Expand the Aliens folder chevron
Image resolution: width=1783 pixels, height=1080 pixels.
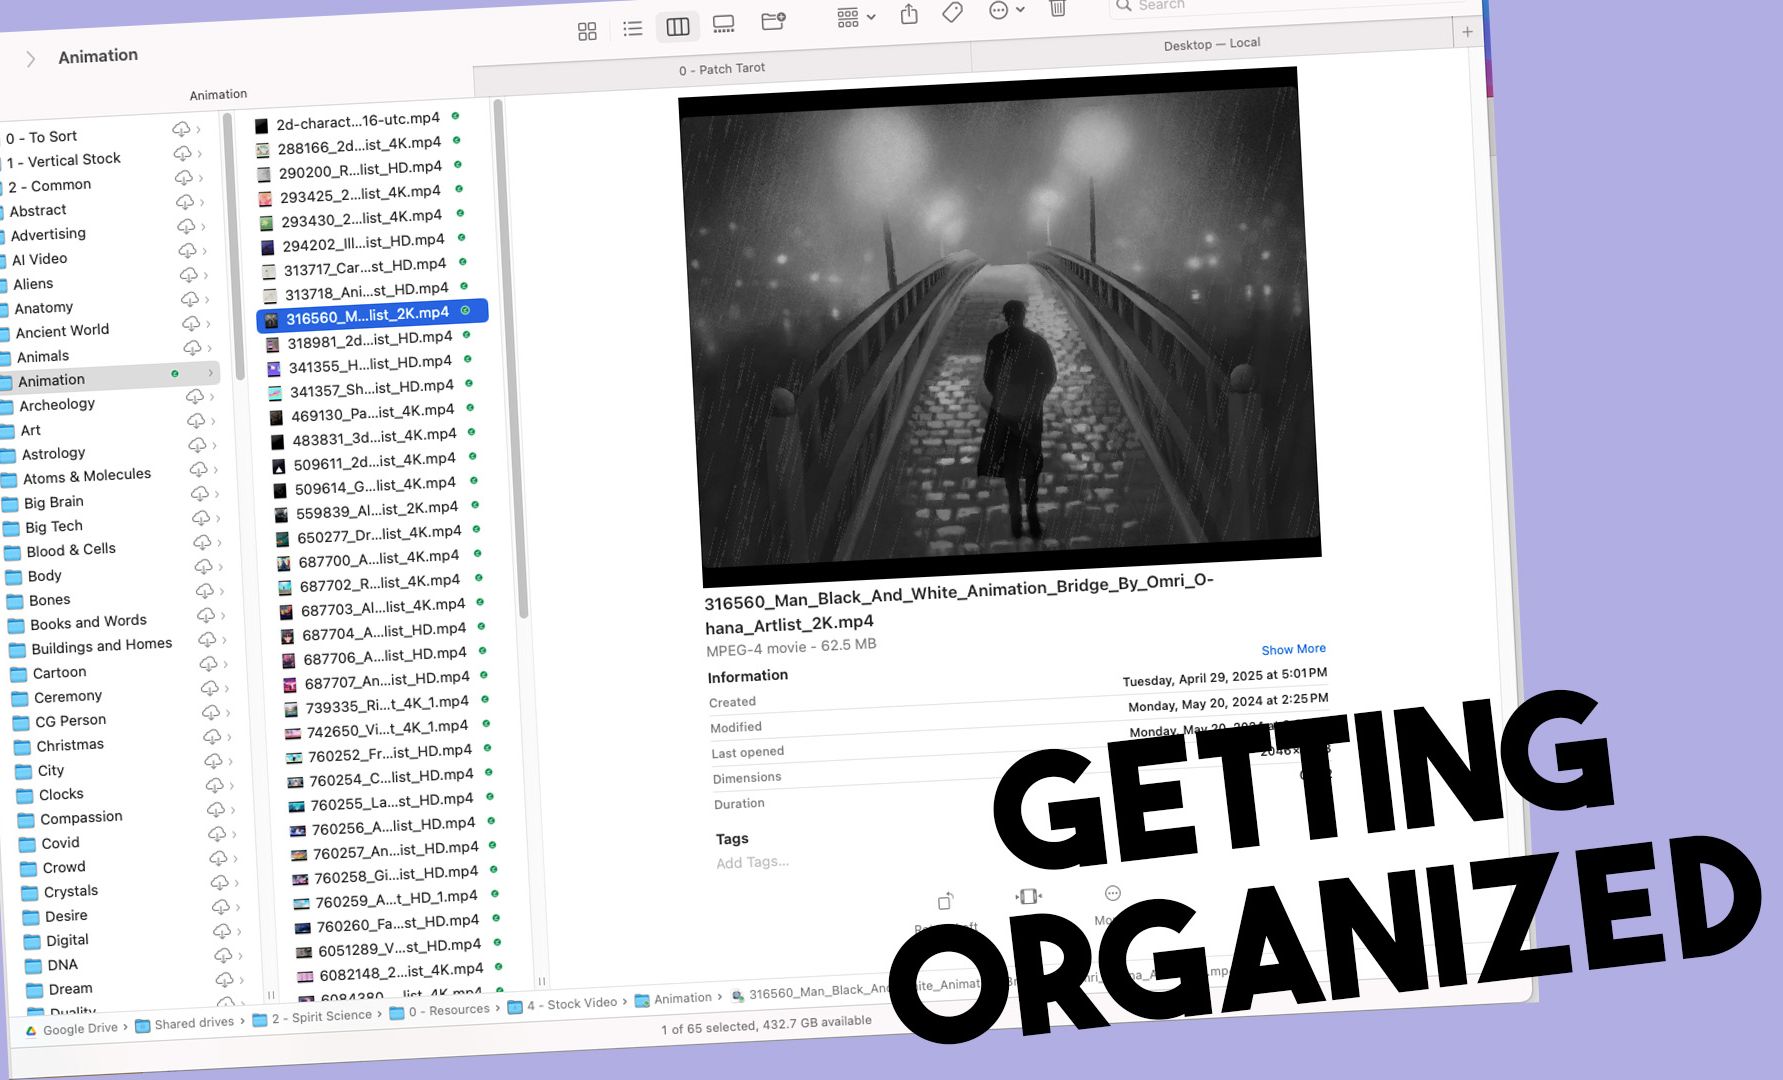coord(206,275)
